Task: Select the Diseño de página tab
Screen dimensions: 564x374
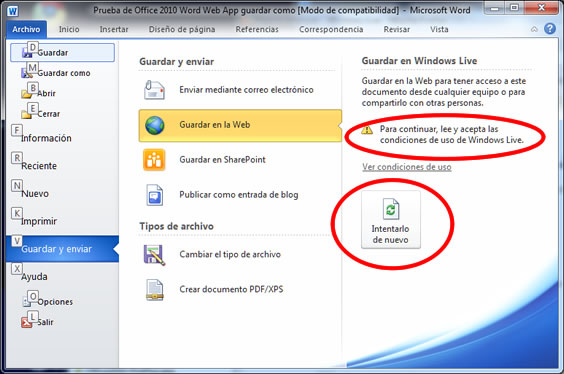Action: [182, 29]
